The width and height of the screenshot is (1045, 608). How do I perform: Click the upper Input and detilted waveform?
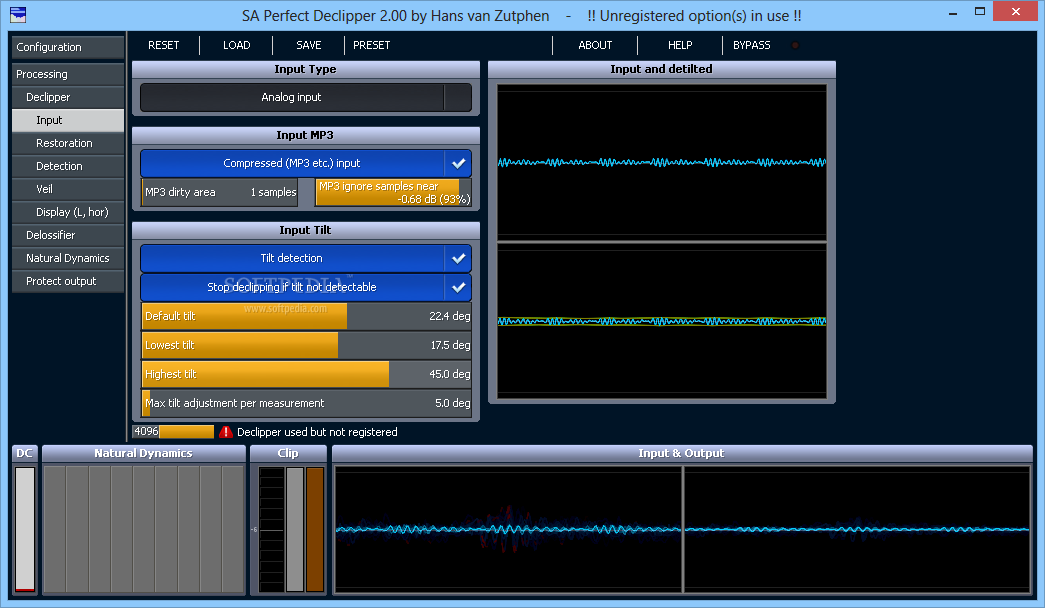click(662, 162)
